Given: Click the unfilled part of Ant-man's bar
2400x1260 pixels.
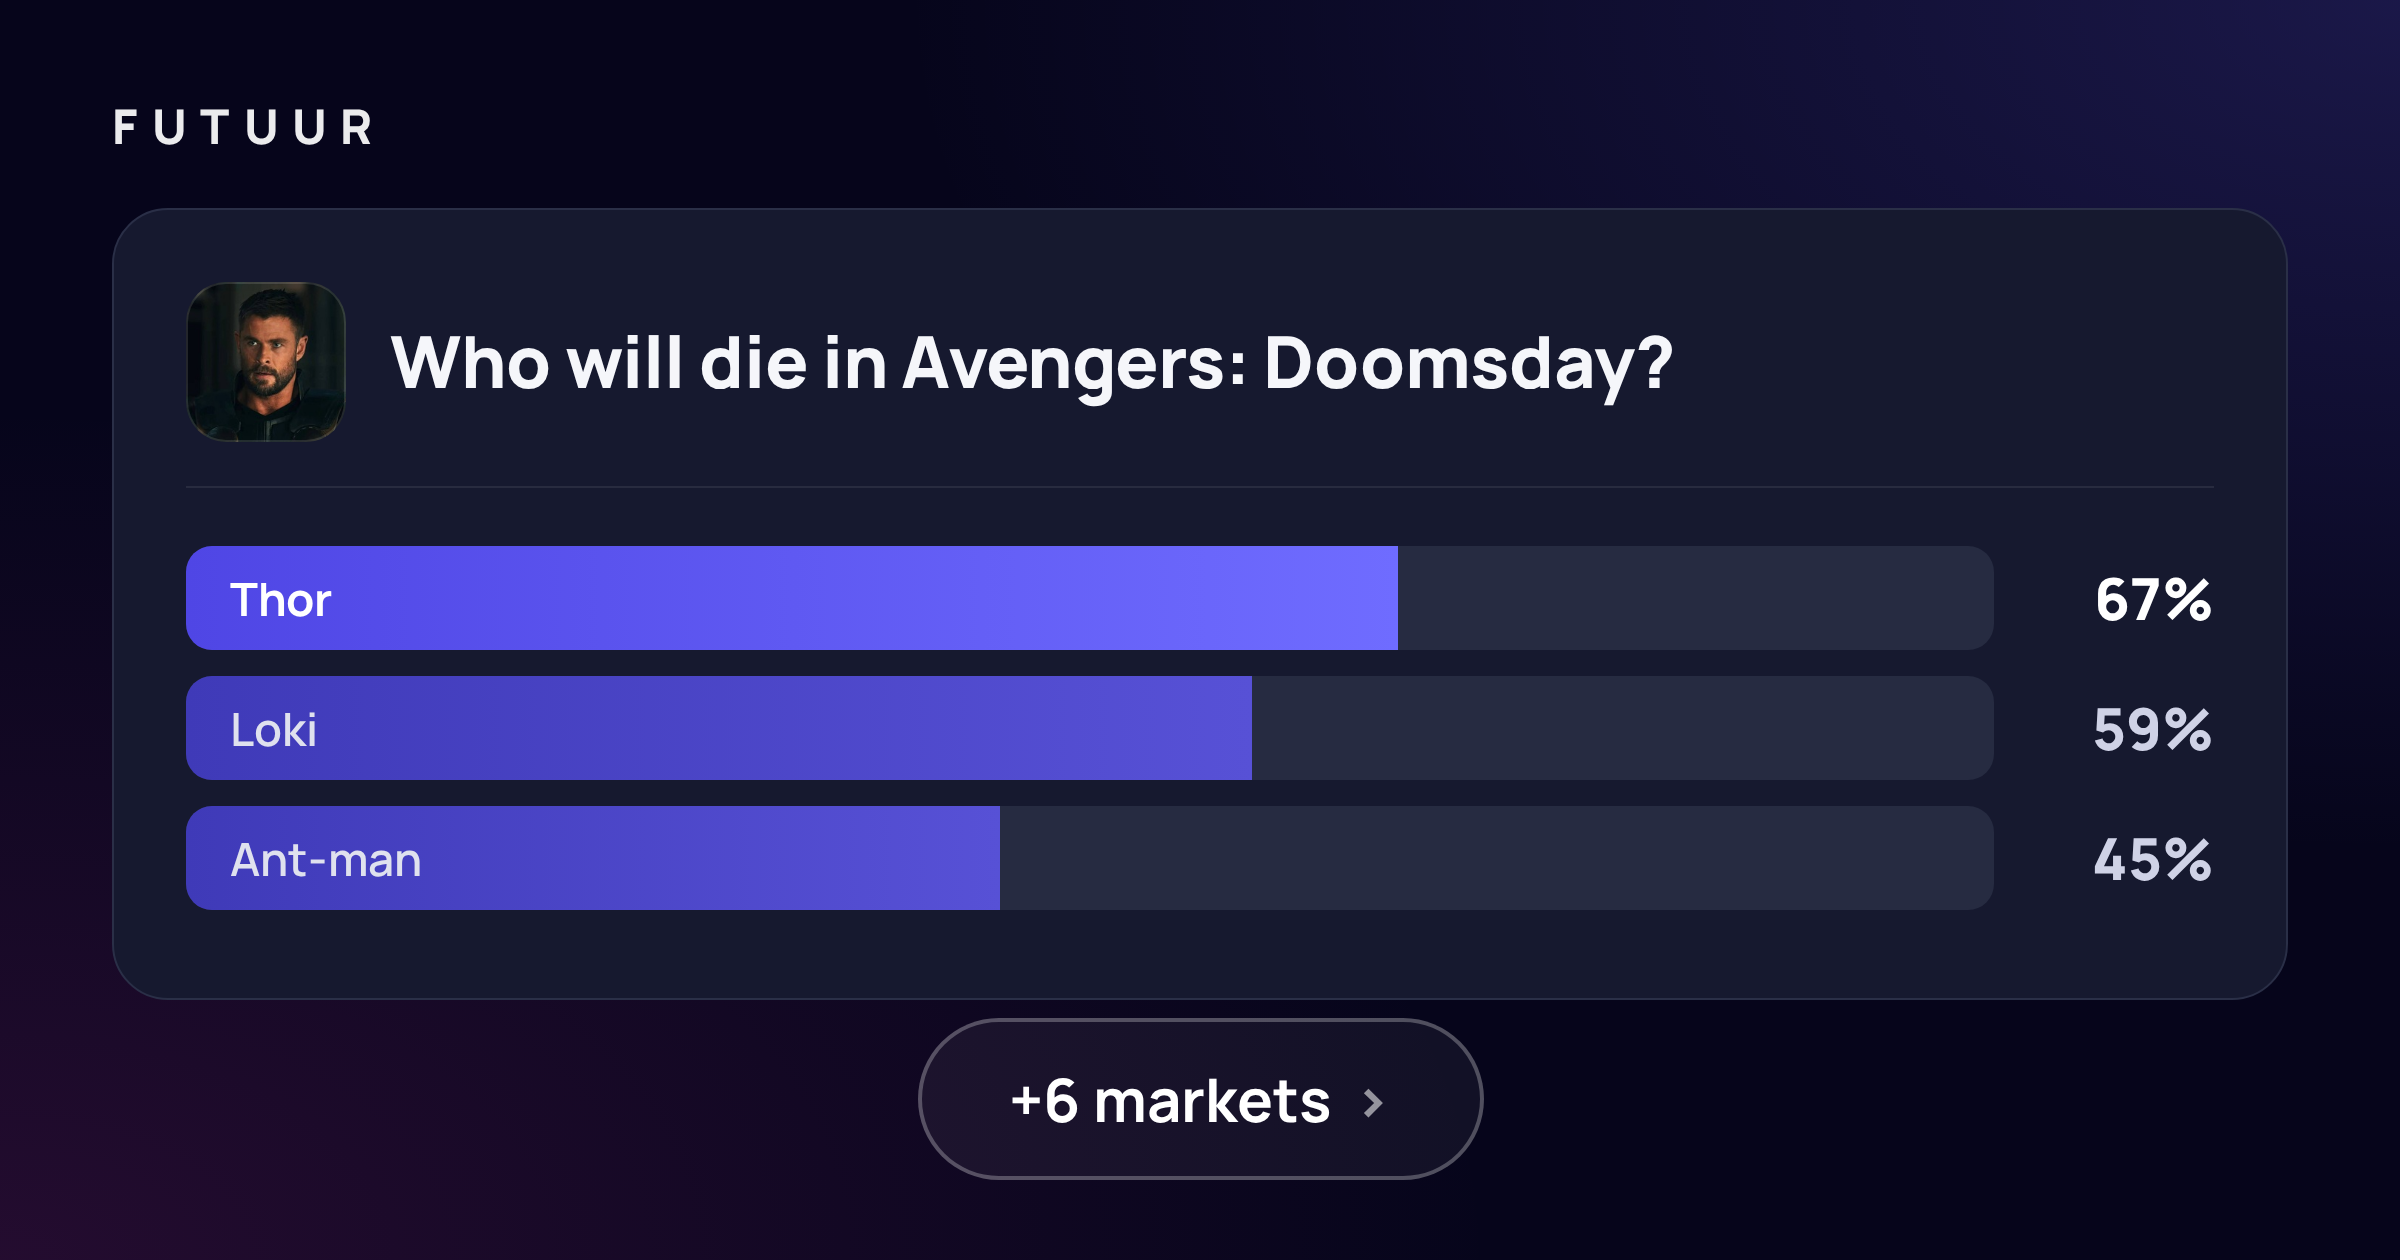Looking at the screenshot, I should pos(1497,858).
